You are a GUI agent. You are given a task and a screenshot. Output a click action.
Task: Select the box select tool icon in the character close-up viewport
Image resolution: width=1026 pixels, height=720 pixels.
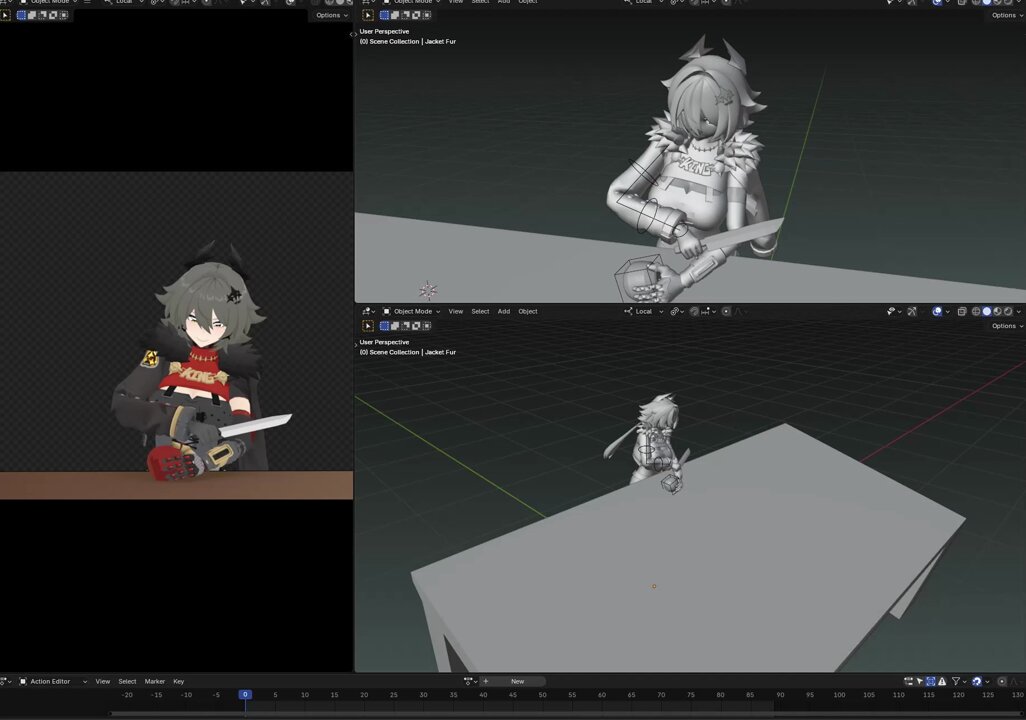pos(368,15)
